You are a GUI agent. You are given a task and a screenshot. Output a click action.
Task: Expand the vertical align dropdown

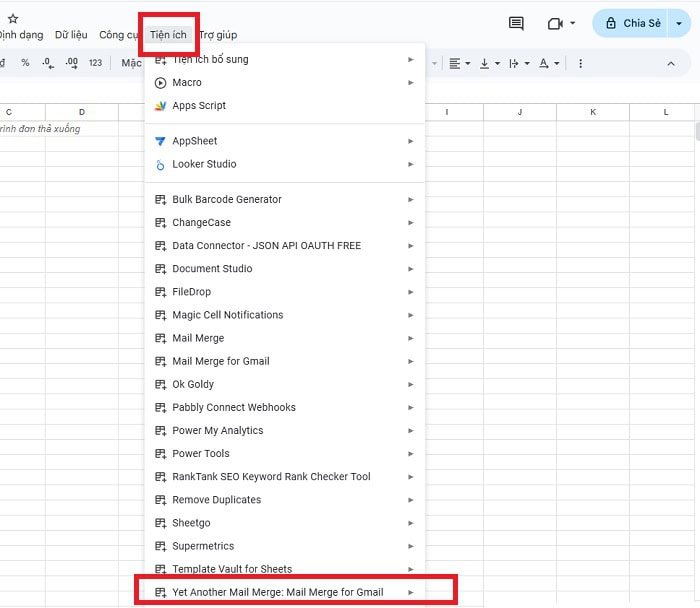point(488,63)
